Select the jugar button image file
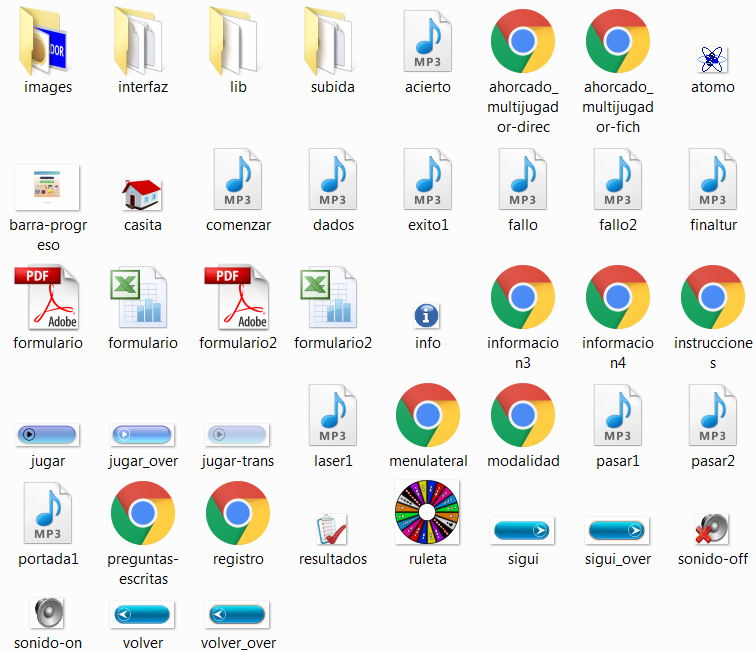Viewport: 756px width, 651px height. [x=47, y=435]
